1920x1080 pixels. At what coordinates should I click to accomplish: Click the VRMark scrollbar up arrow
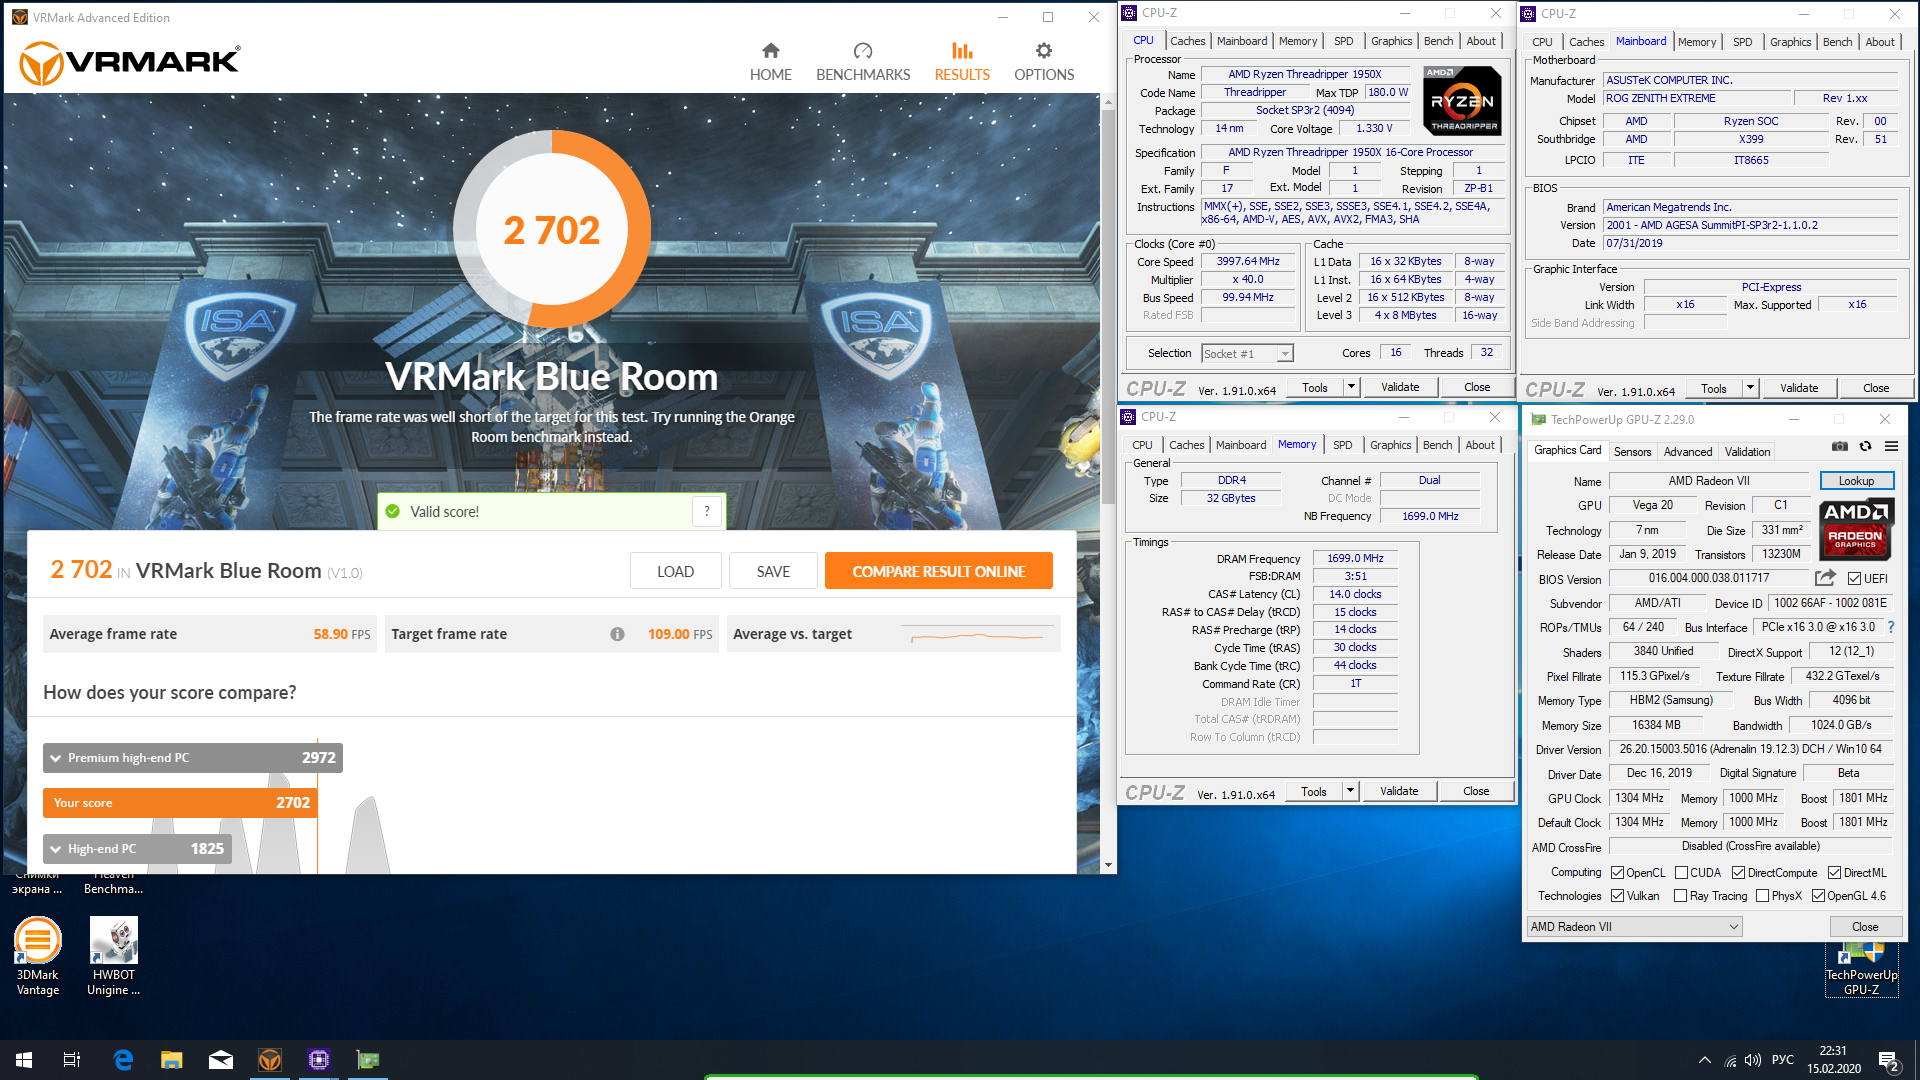point(1108,101)
